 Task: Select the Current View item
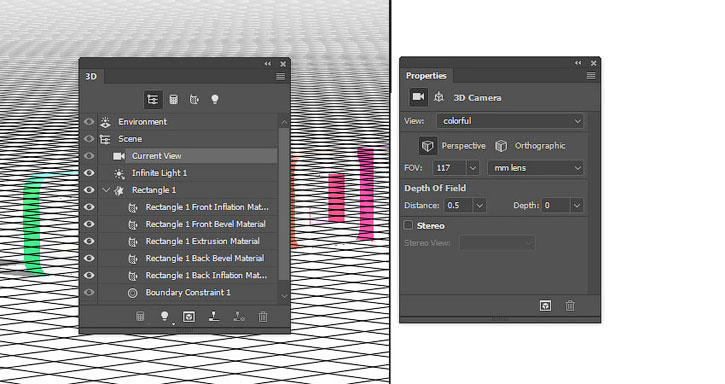pyautogui.click(x=188, y=156)
